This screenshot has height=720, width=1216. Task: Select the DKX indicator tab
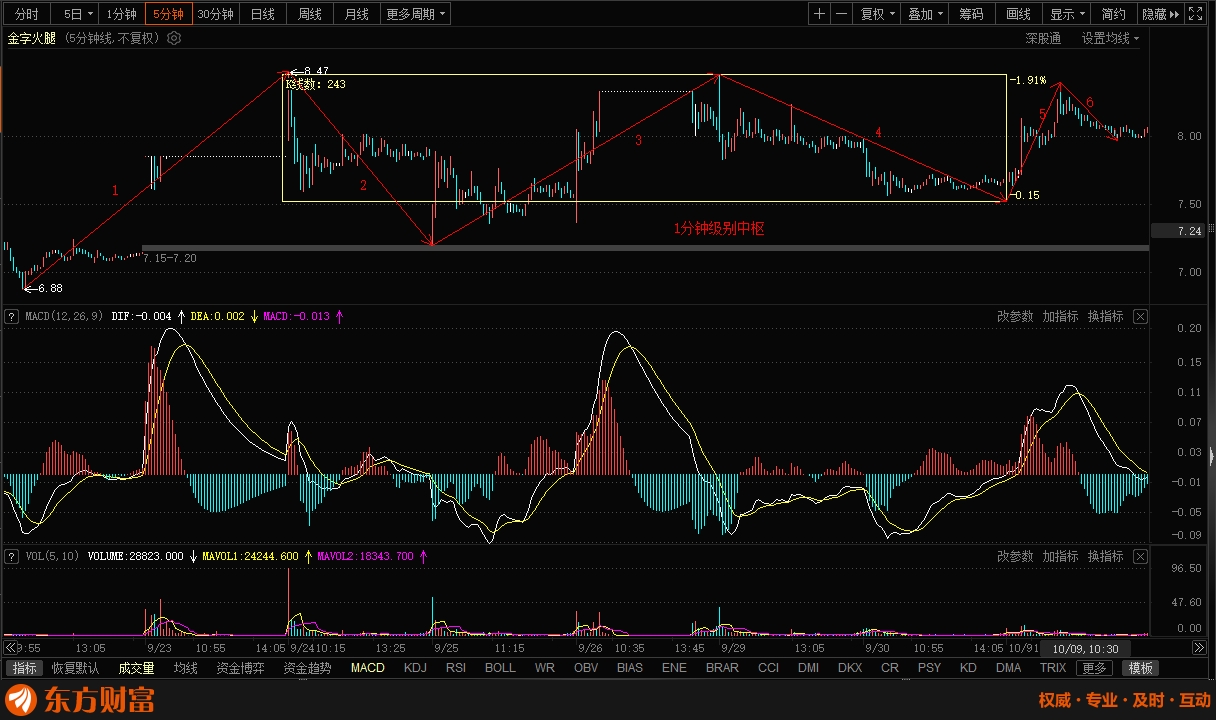850,668
